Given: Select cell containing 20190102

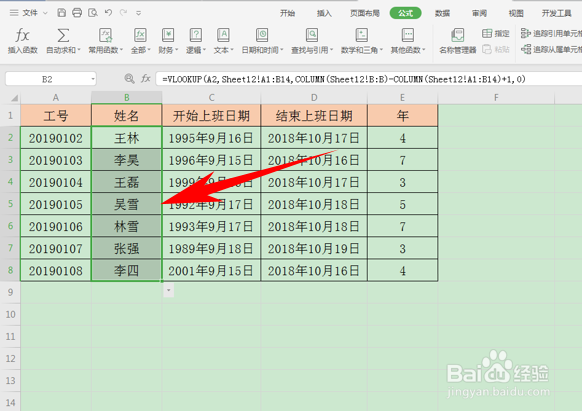Looking at the screenshot, I should [x=56, y=138].
